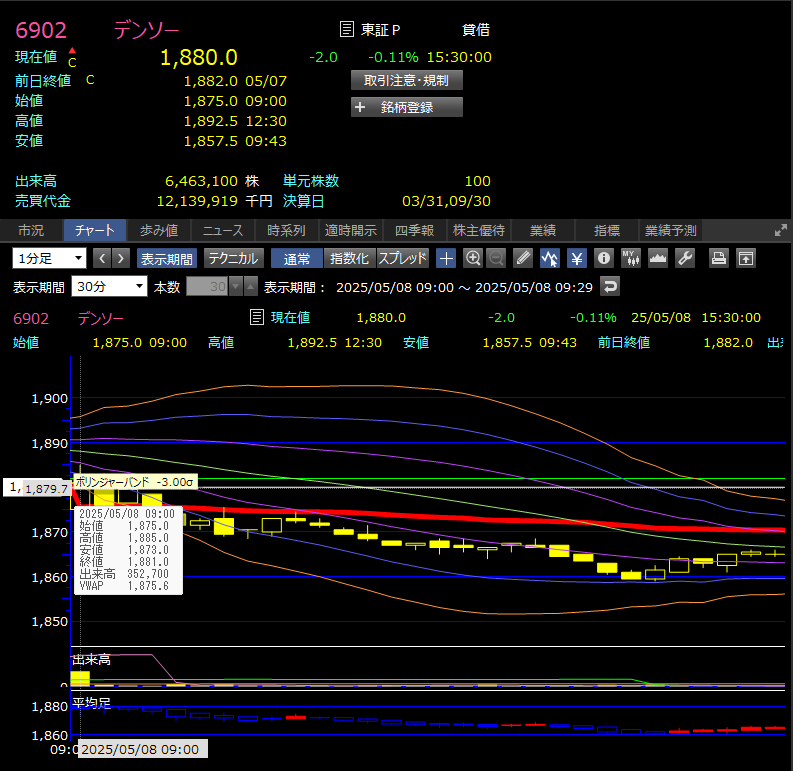Screen dimensions: 793x771
Task: Click the 1,900 price axis label
Action: [50, 399]
